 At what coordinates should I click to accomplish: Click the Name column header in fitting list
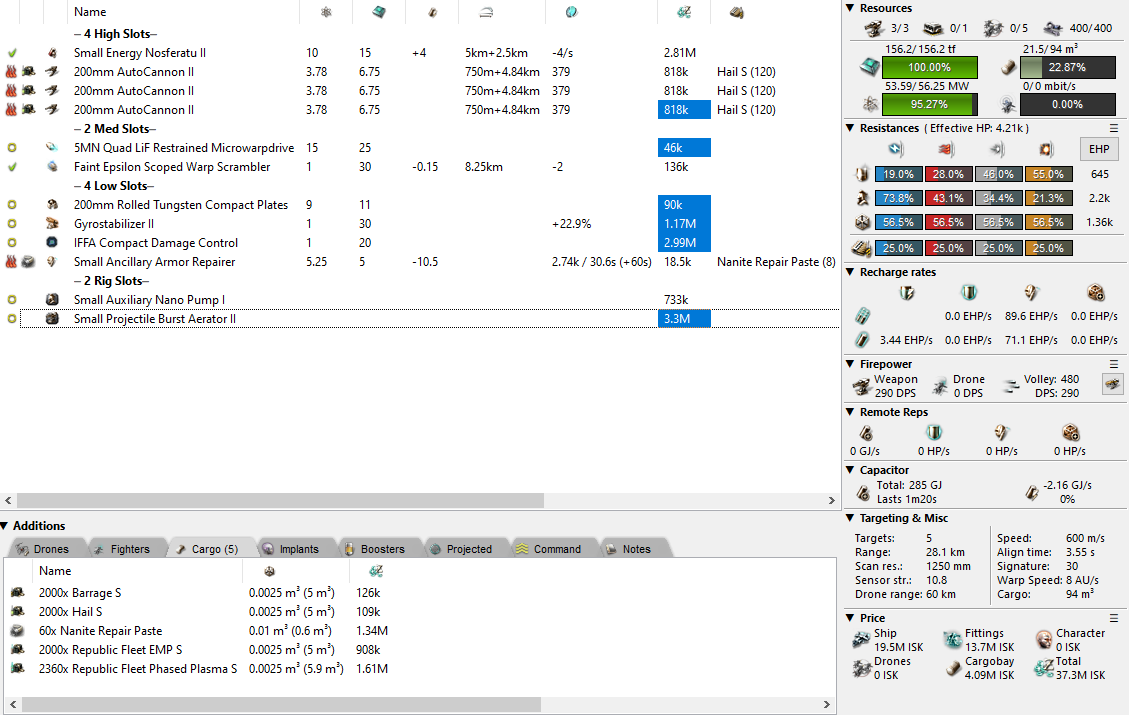click(90, 12)
